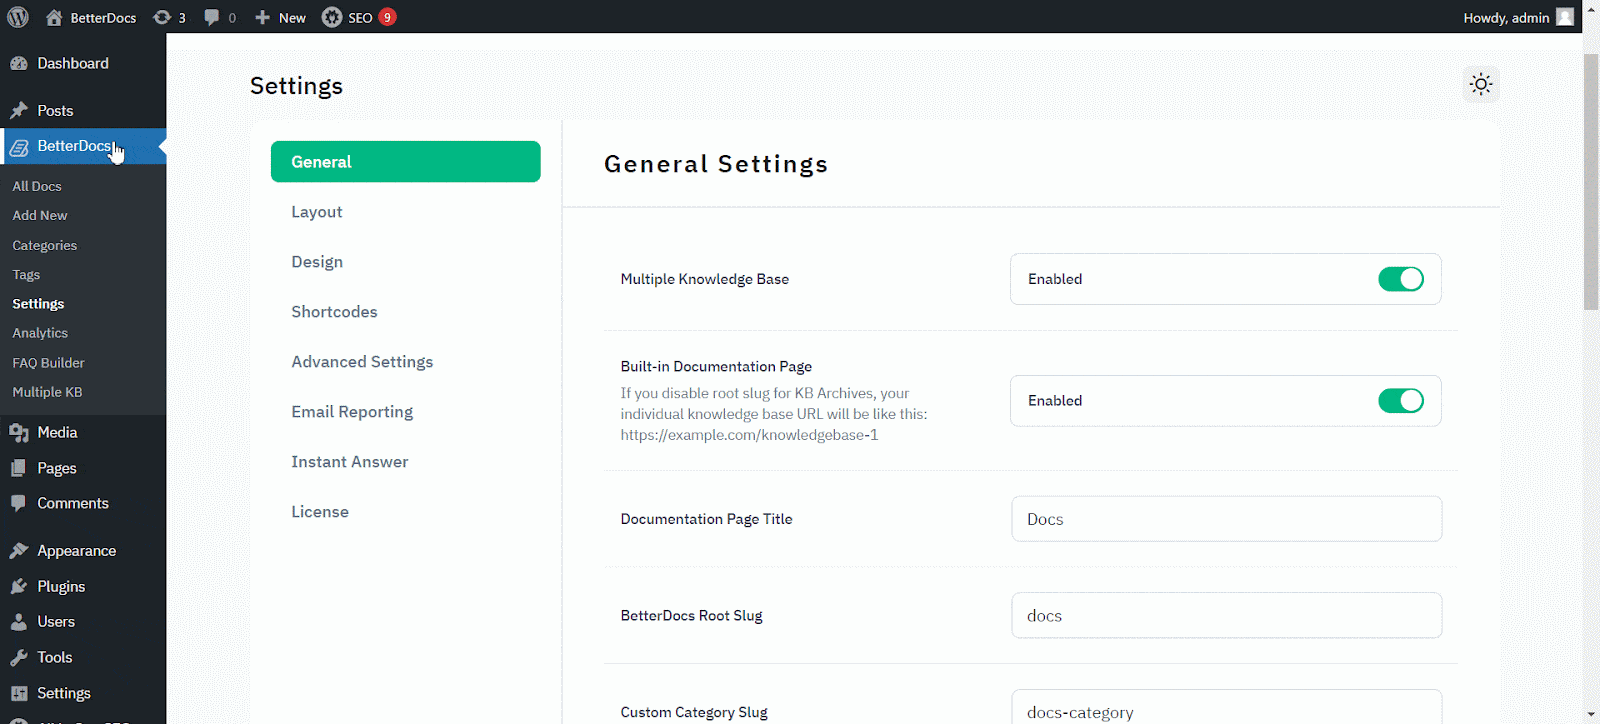1600x724 pixels.
Task: Click the Pages icon in sidebar
Action: point(19,468)
